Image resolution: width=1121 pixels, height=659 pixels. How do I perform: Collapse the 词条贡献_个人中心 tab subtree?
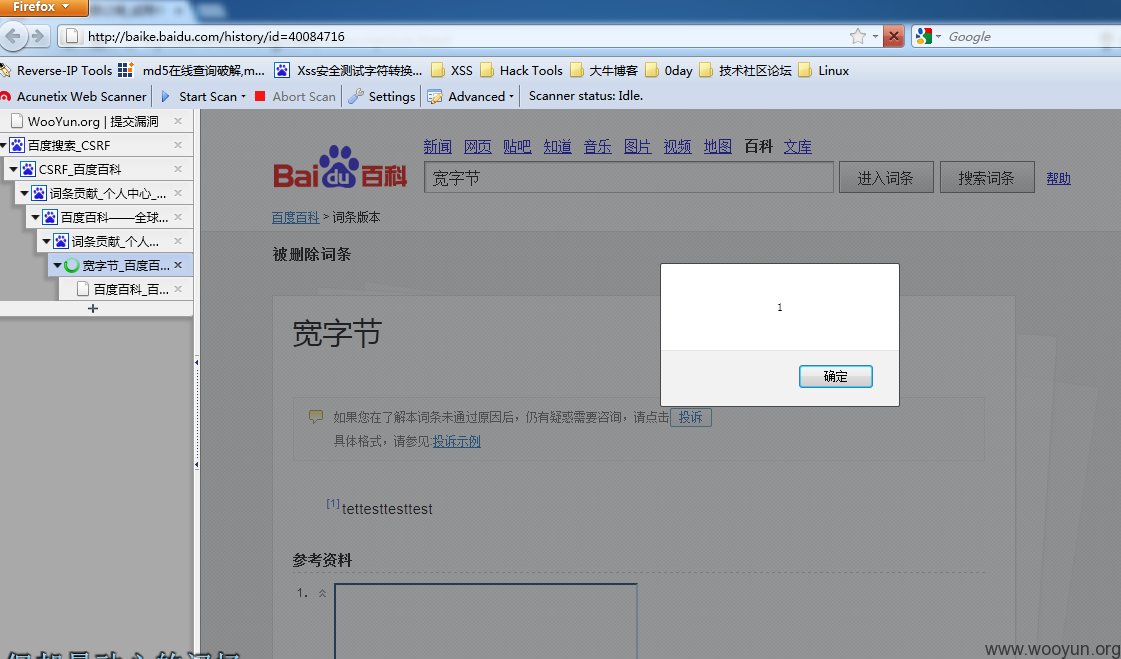click(x=24, y=193)
